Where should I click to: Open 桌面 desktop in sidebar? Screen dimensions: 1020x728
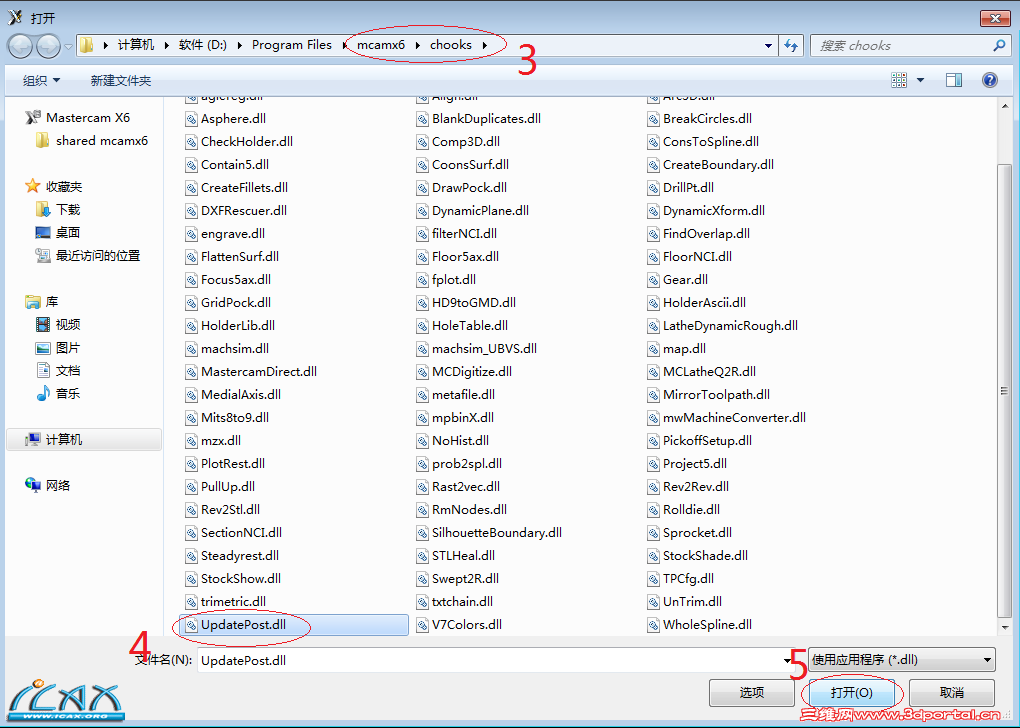[58, 232]
